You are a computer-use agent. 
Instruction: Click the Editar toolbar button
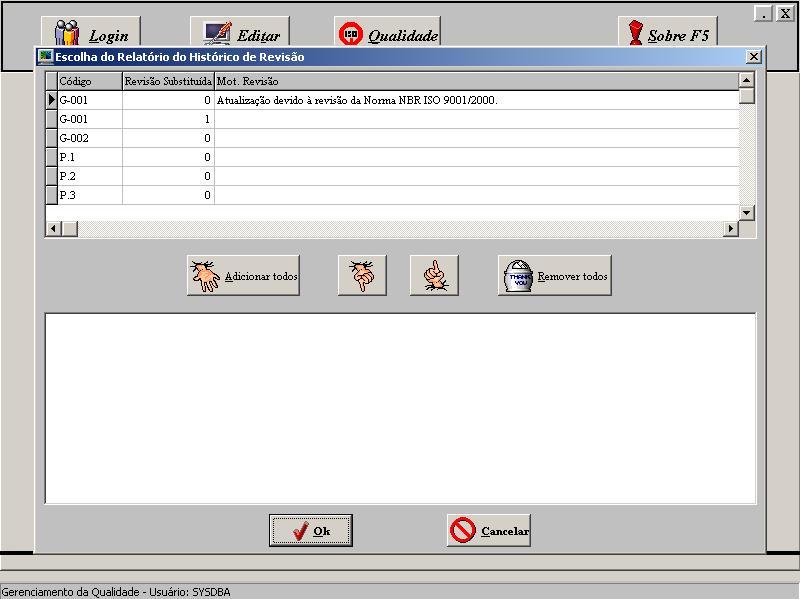(x=240, y=33)
